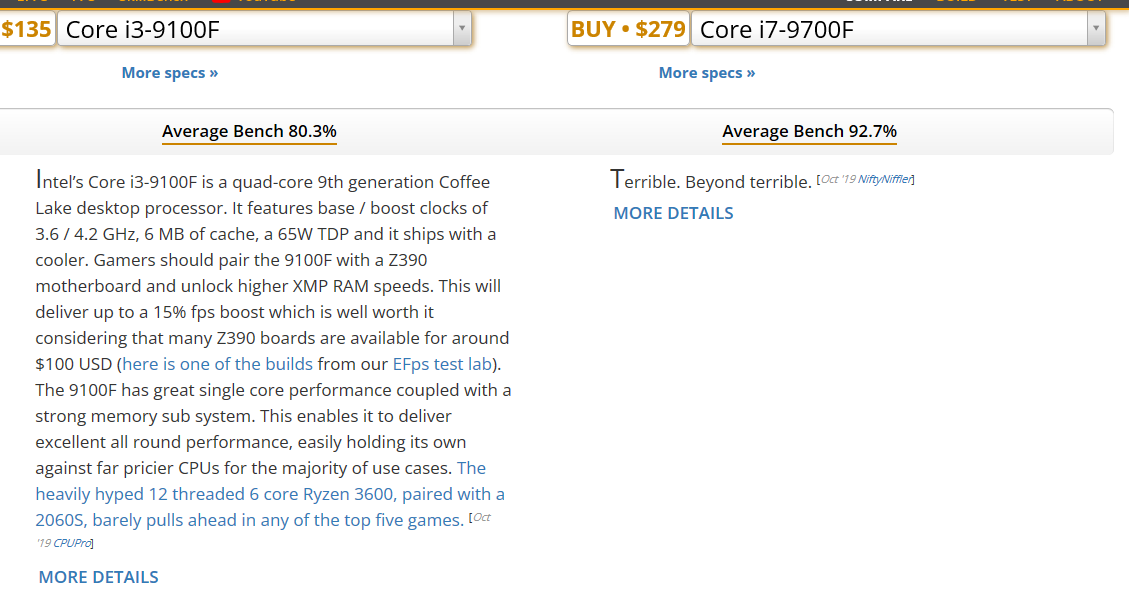1129x595 pixels.
Task: Click MORE DETAILS under the i7-9700F review
Action: (673, 213)
